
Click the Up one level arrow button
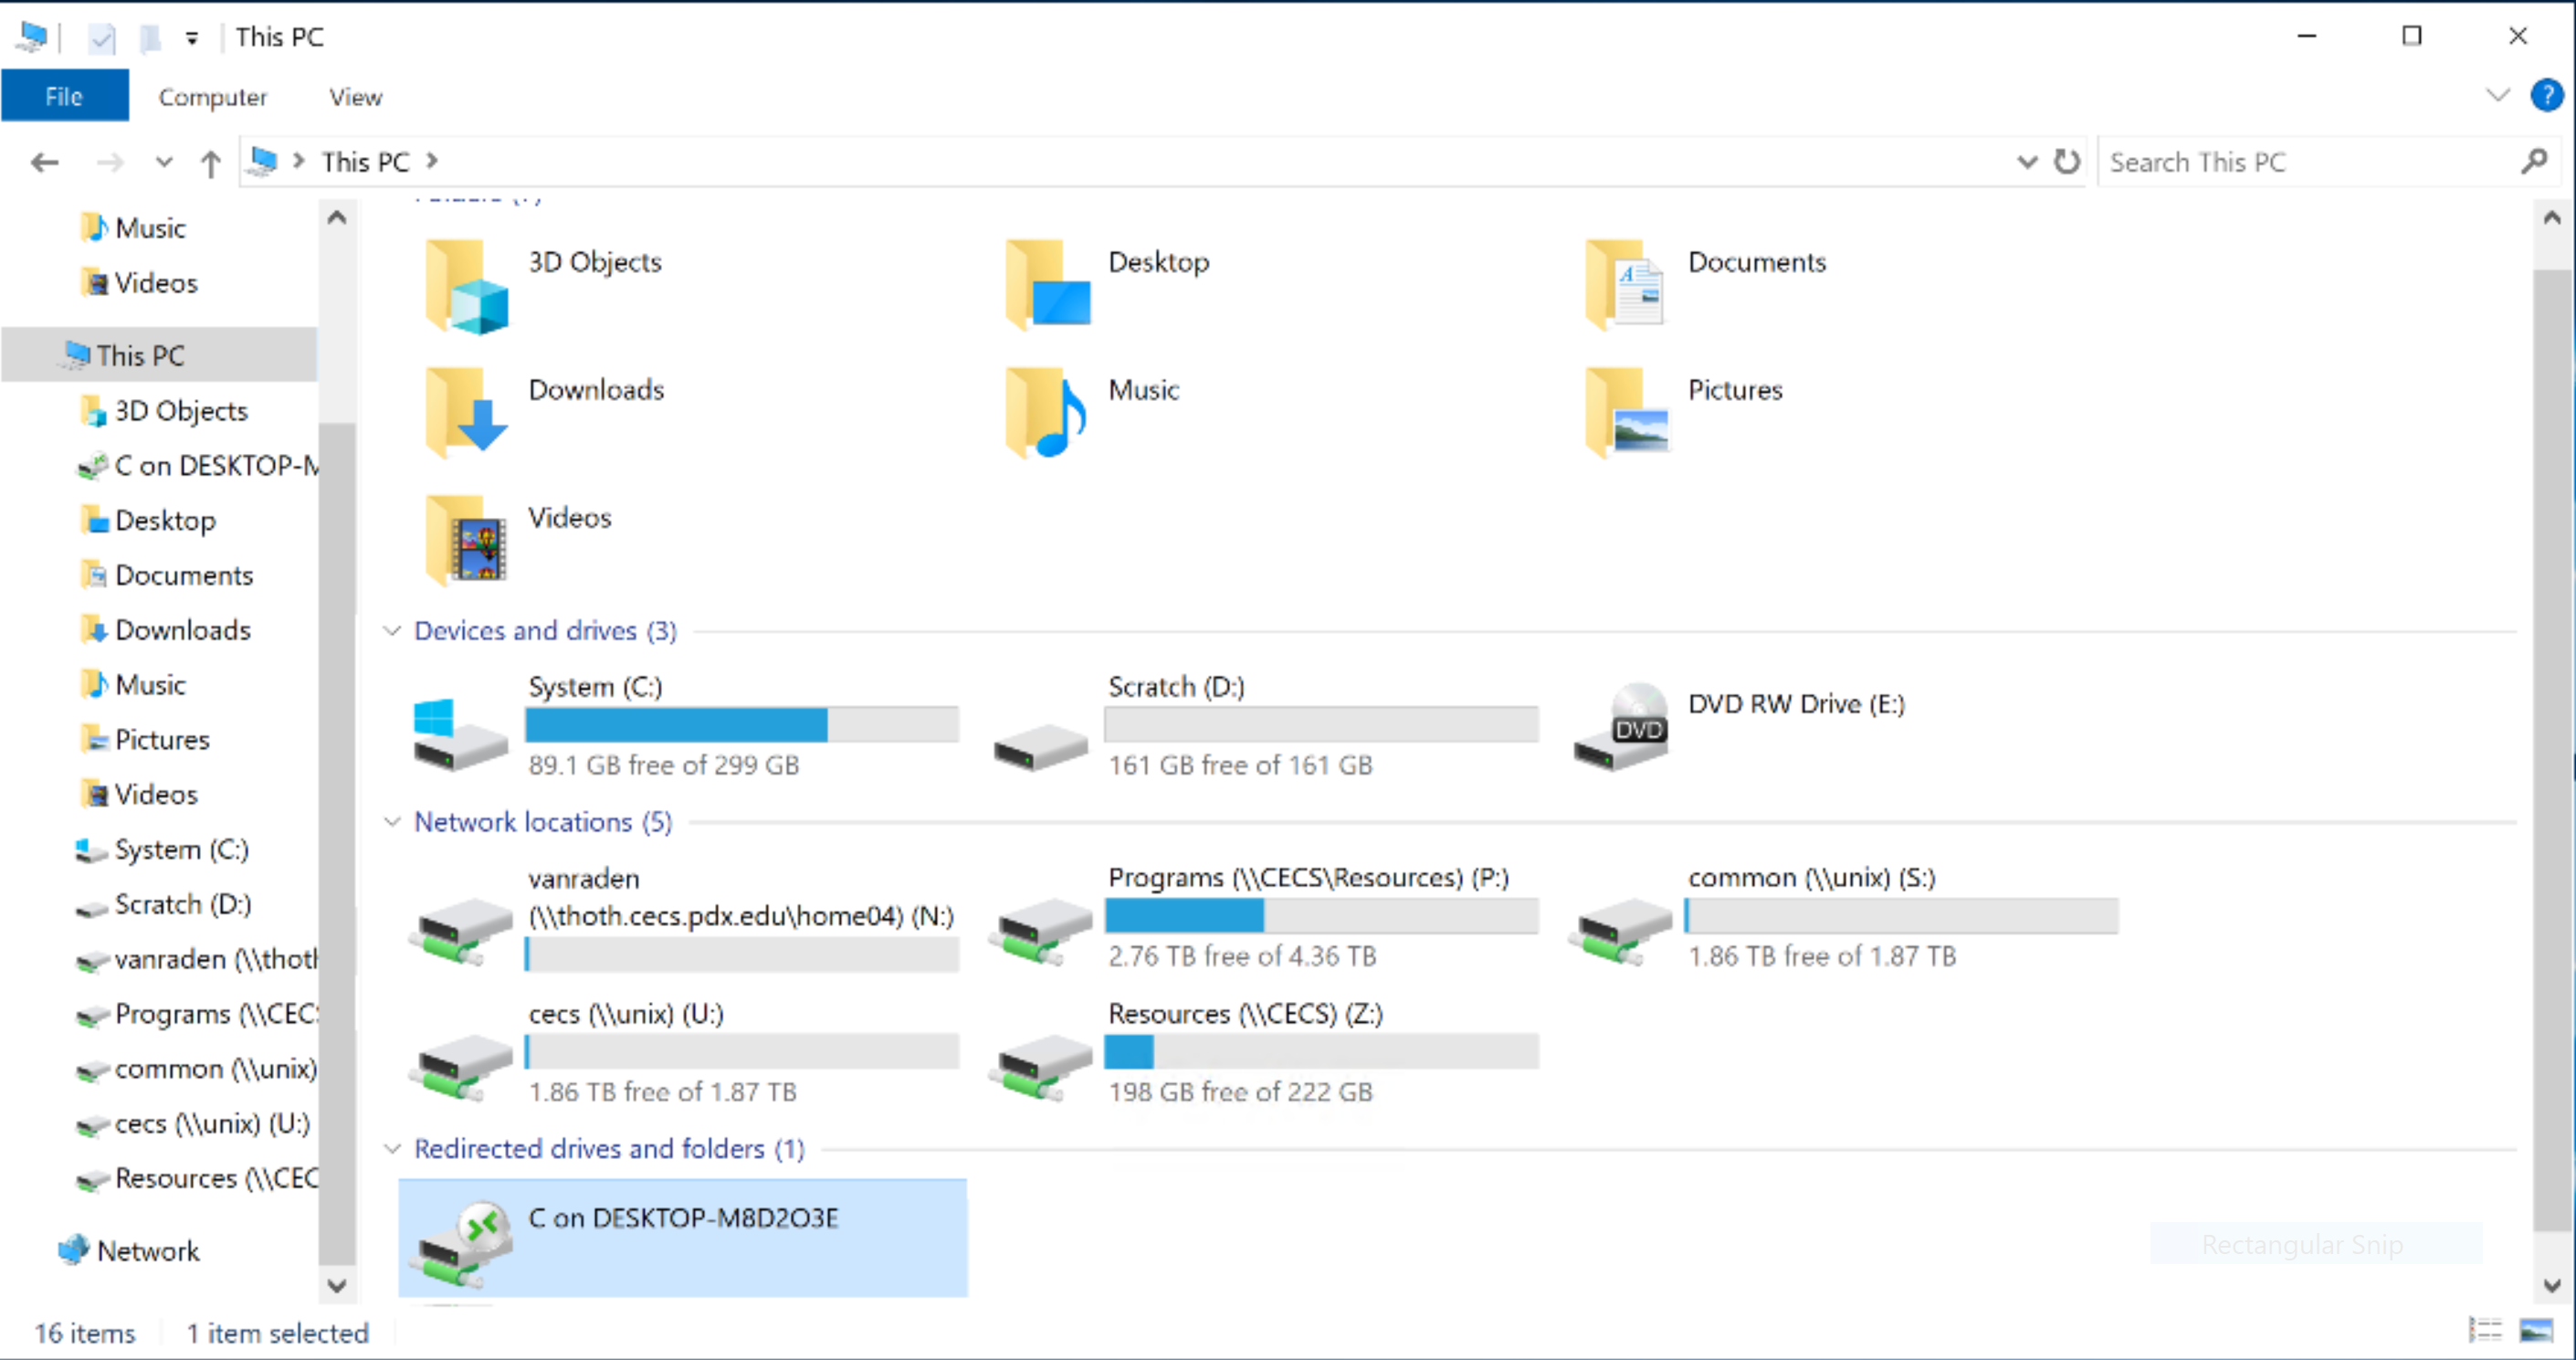[210, 161]
